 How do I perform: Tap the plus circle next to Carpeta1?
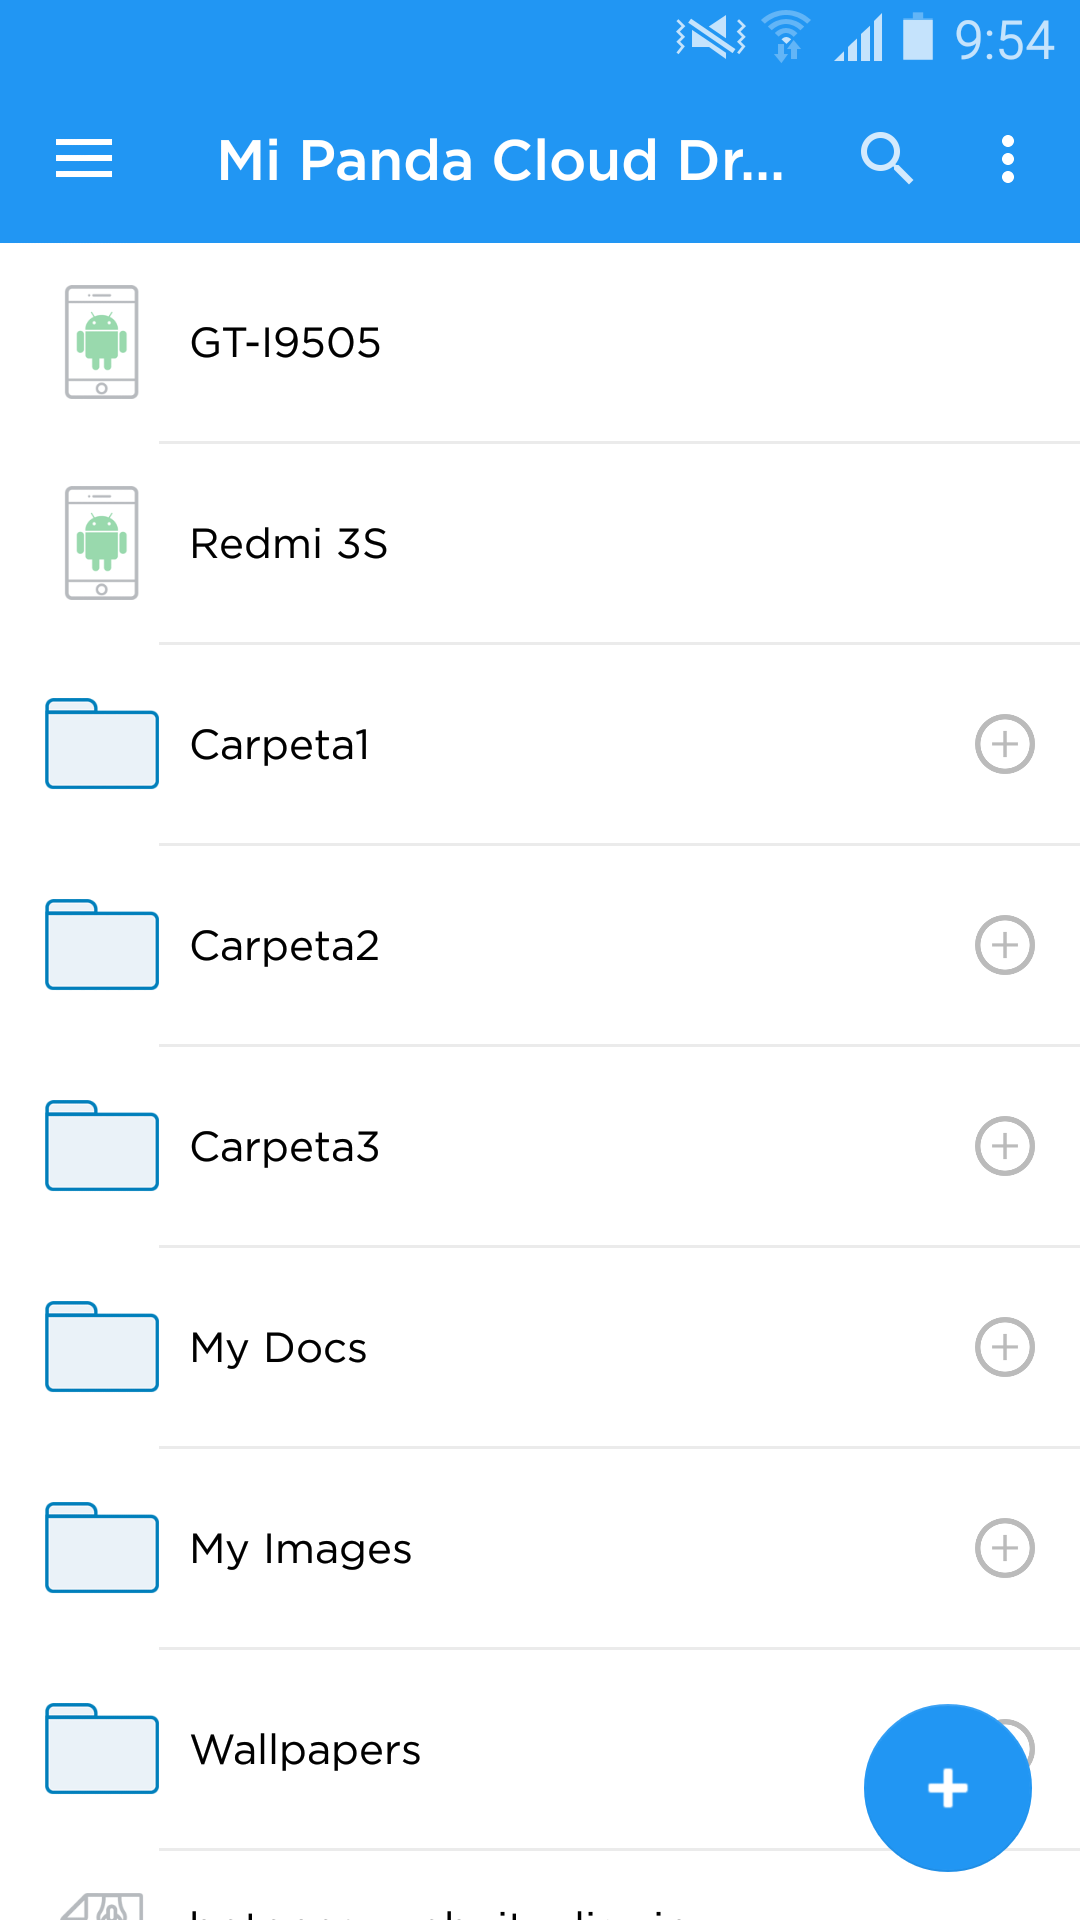[1005, 744]
